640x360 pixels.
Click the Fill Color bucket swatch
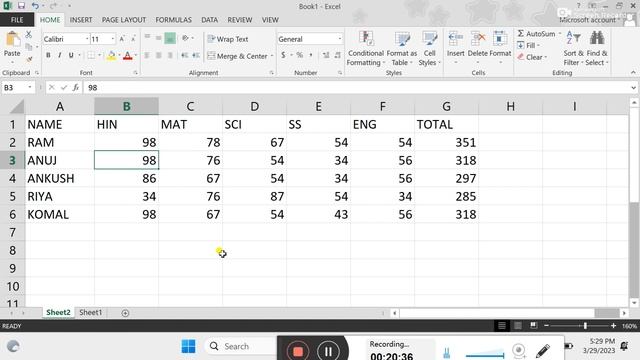[111, 56]
